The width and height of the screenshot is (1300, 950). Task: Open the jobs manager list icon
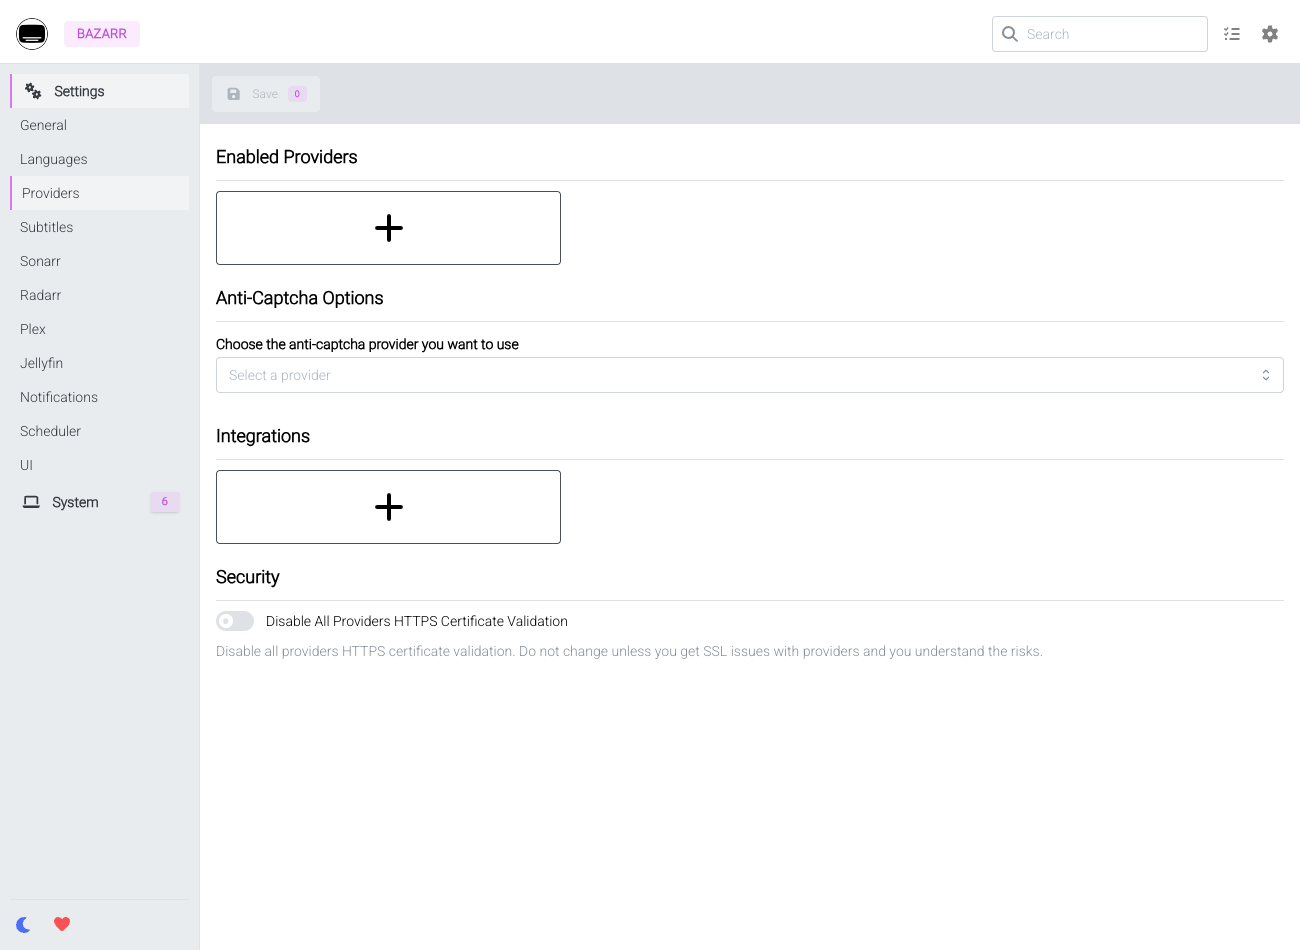1232,34
